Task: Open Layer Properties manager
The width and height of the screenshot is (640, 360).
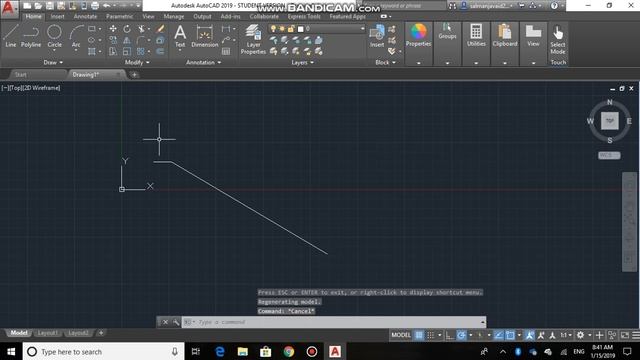Action: [x=253, y=39]
